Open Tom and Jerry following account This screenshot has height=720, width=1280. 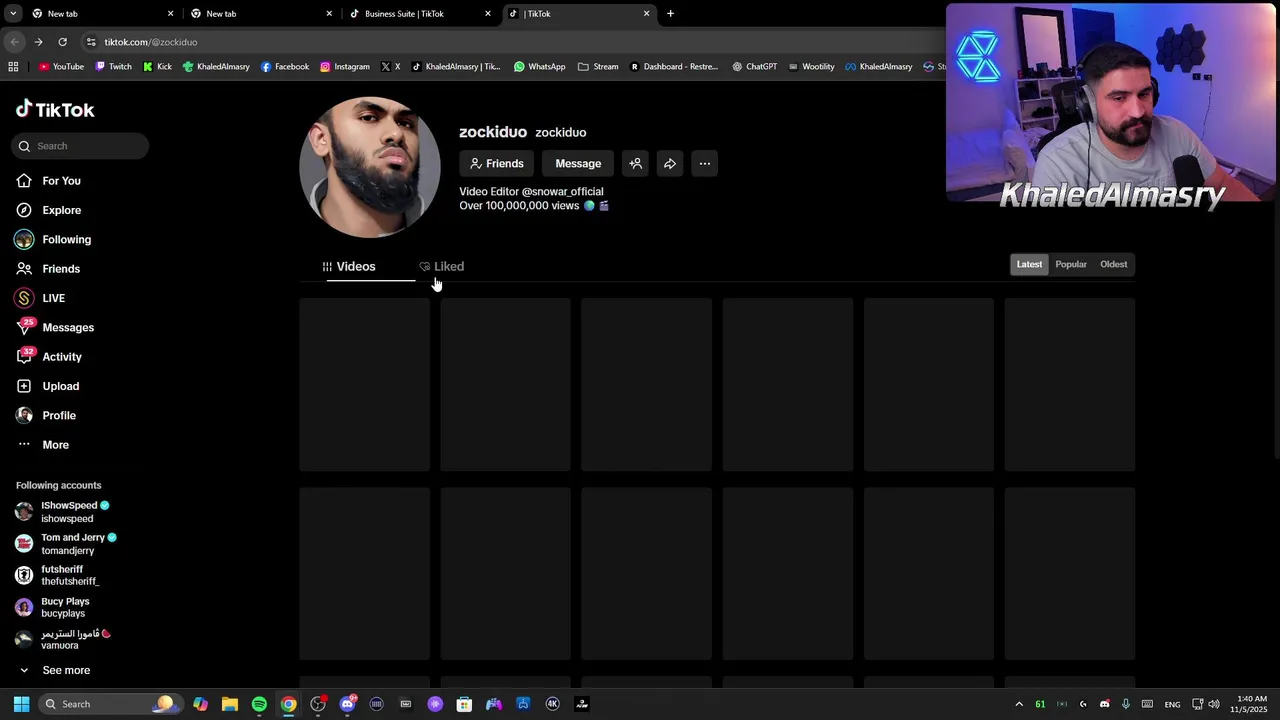tap(66, 544)
